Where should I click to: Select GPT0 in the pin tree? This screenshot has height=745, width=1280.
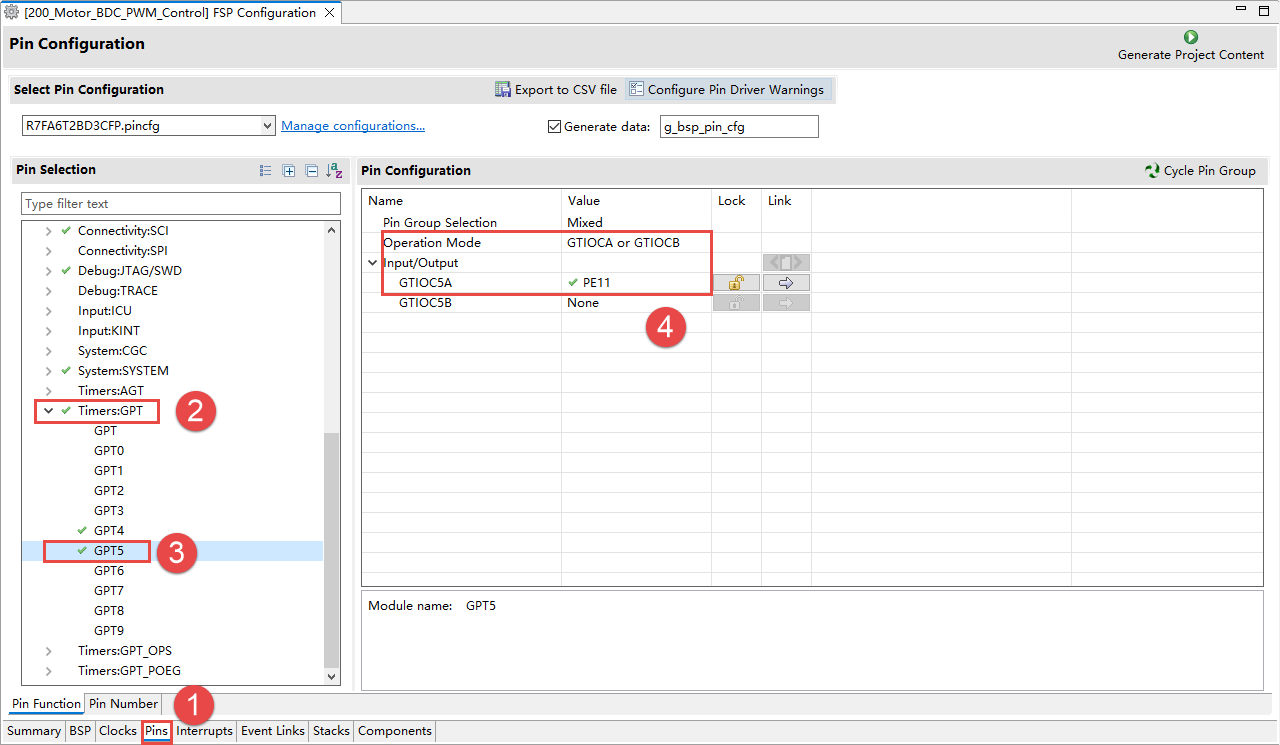(109, 451)
